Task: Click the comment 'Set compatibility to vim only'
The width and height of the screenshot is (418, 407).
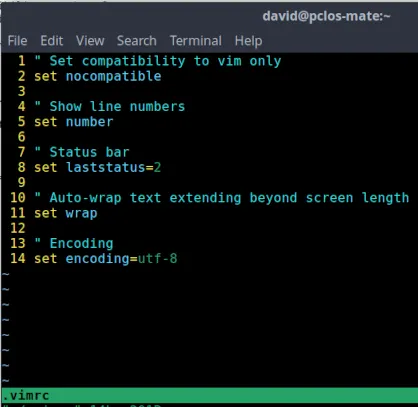Action: [158, 61]
